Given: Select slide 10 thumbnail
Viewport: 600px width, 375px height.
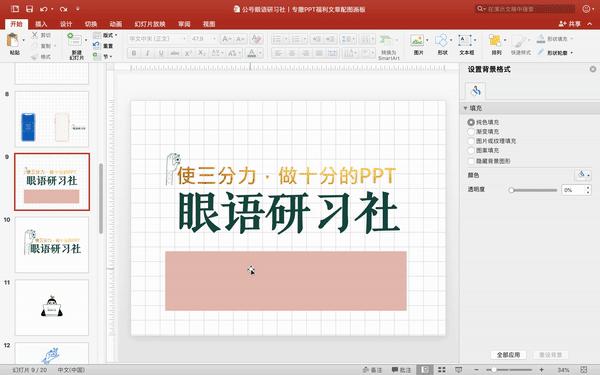Looking at the screenshot, I should coord(52,245).
